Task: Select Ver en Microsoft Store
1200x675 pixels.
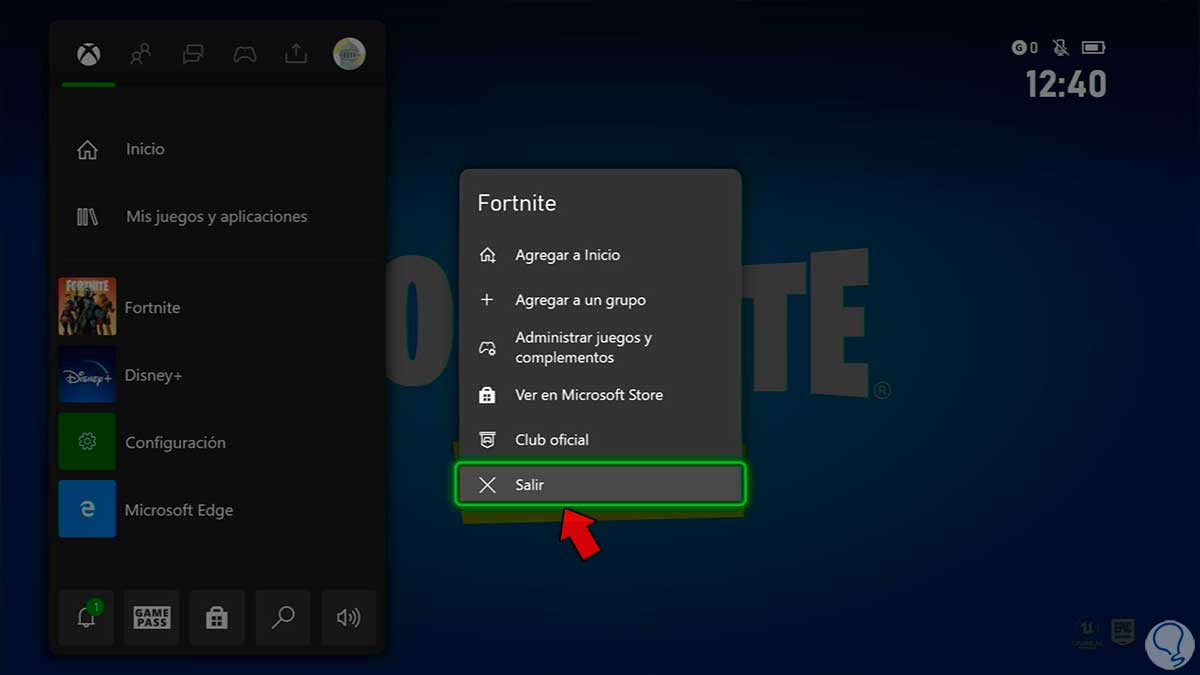Action: (600, 395)
